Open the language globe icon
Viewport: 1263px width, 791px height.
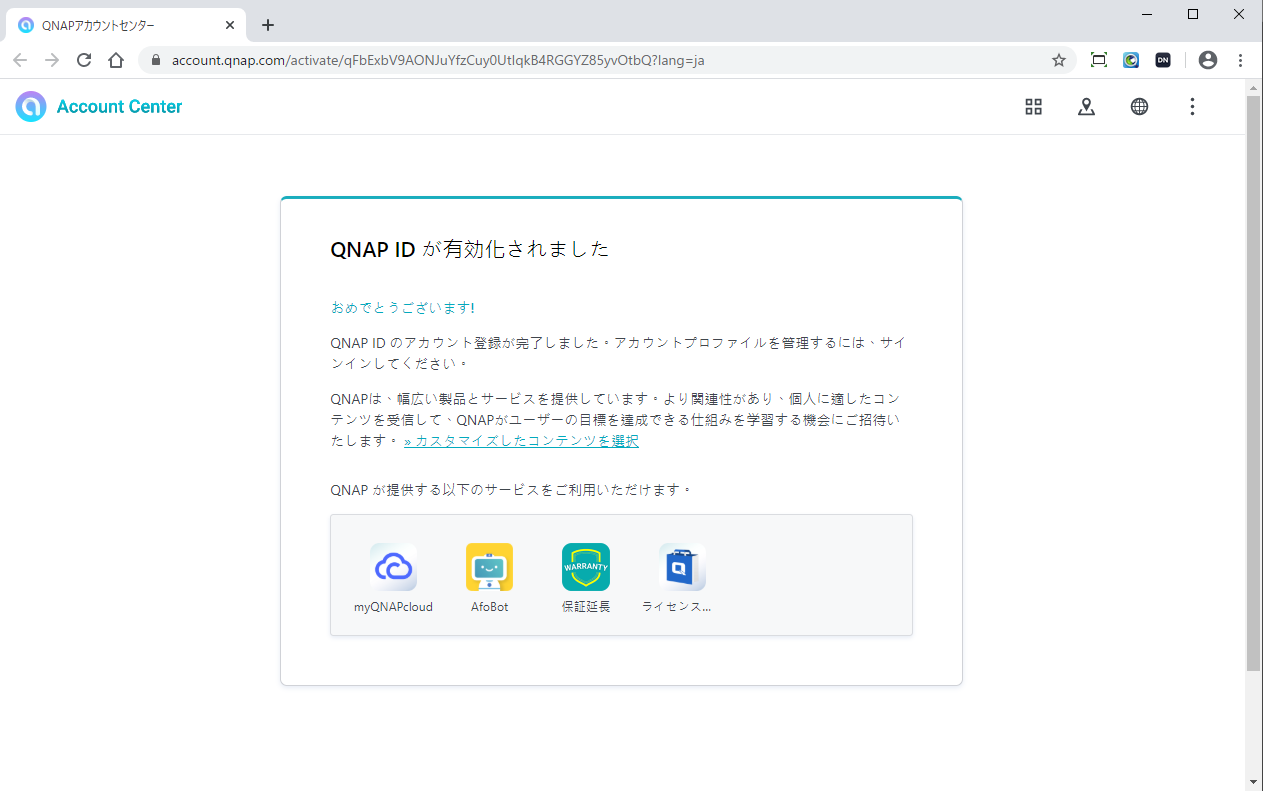click(x=1139, y=107)
